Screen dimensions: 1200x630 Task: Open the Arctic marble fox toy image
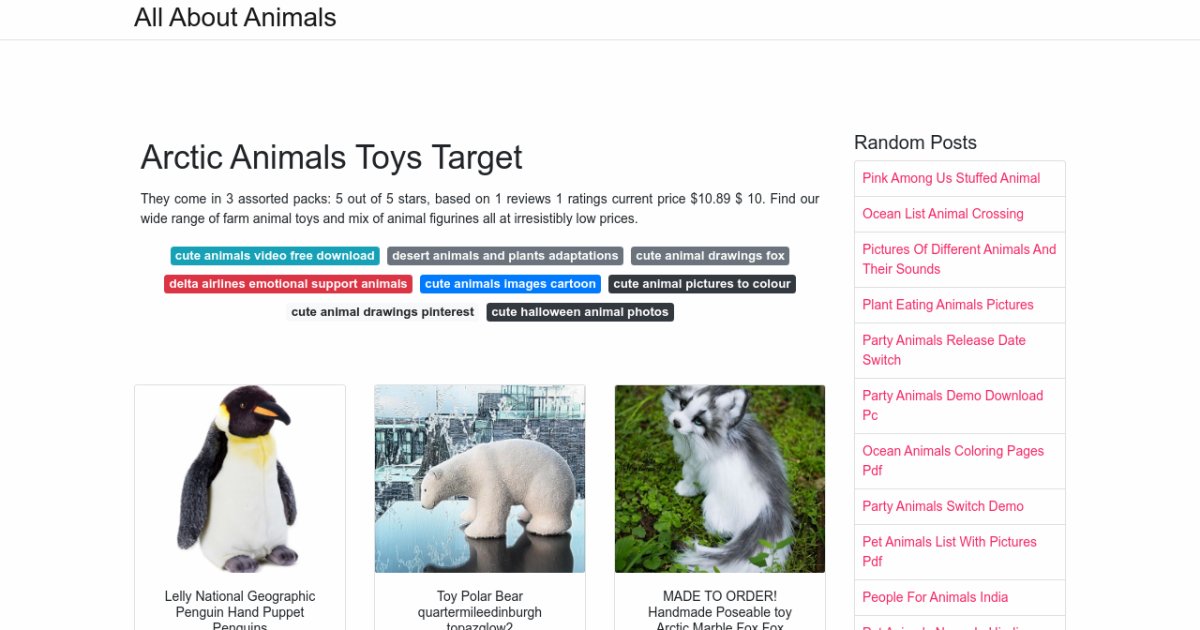pyautogui.click(x=720, y=479)
